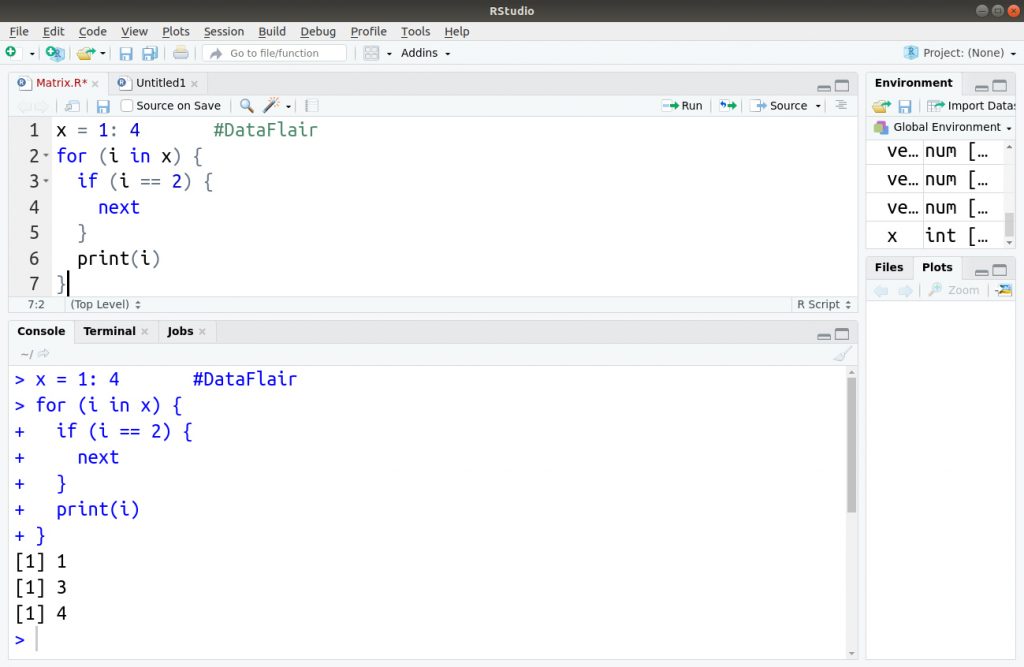Open the File menu
This screenshot has height=667, width=1024.
pyautogui.click(x=19, y=31)
